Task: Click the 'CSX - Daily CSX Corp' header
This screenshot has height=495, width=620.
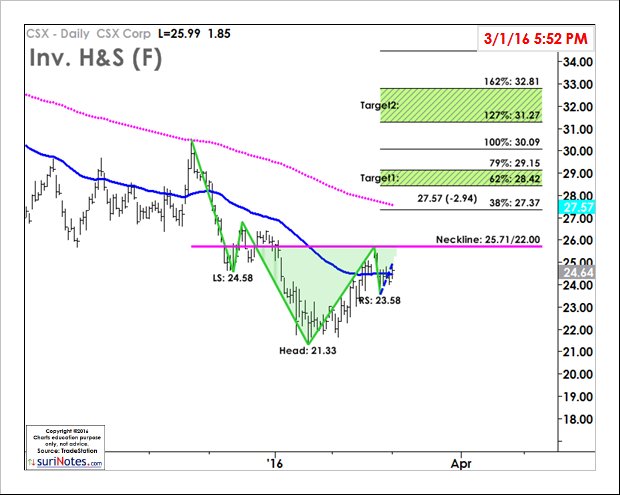Action: pyautogui.click(x=89, y=34)
